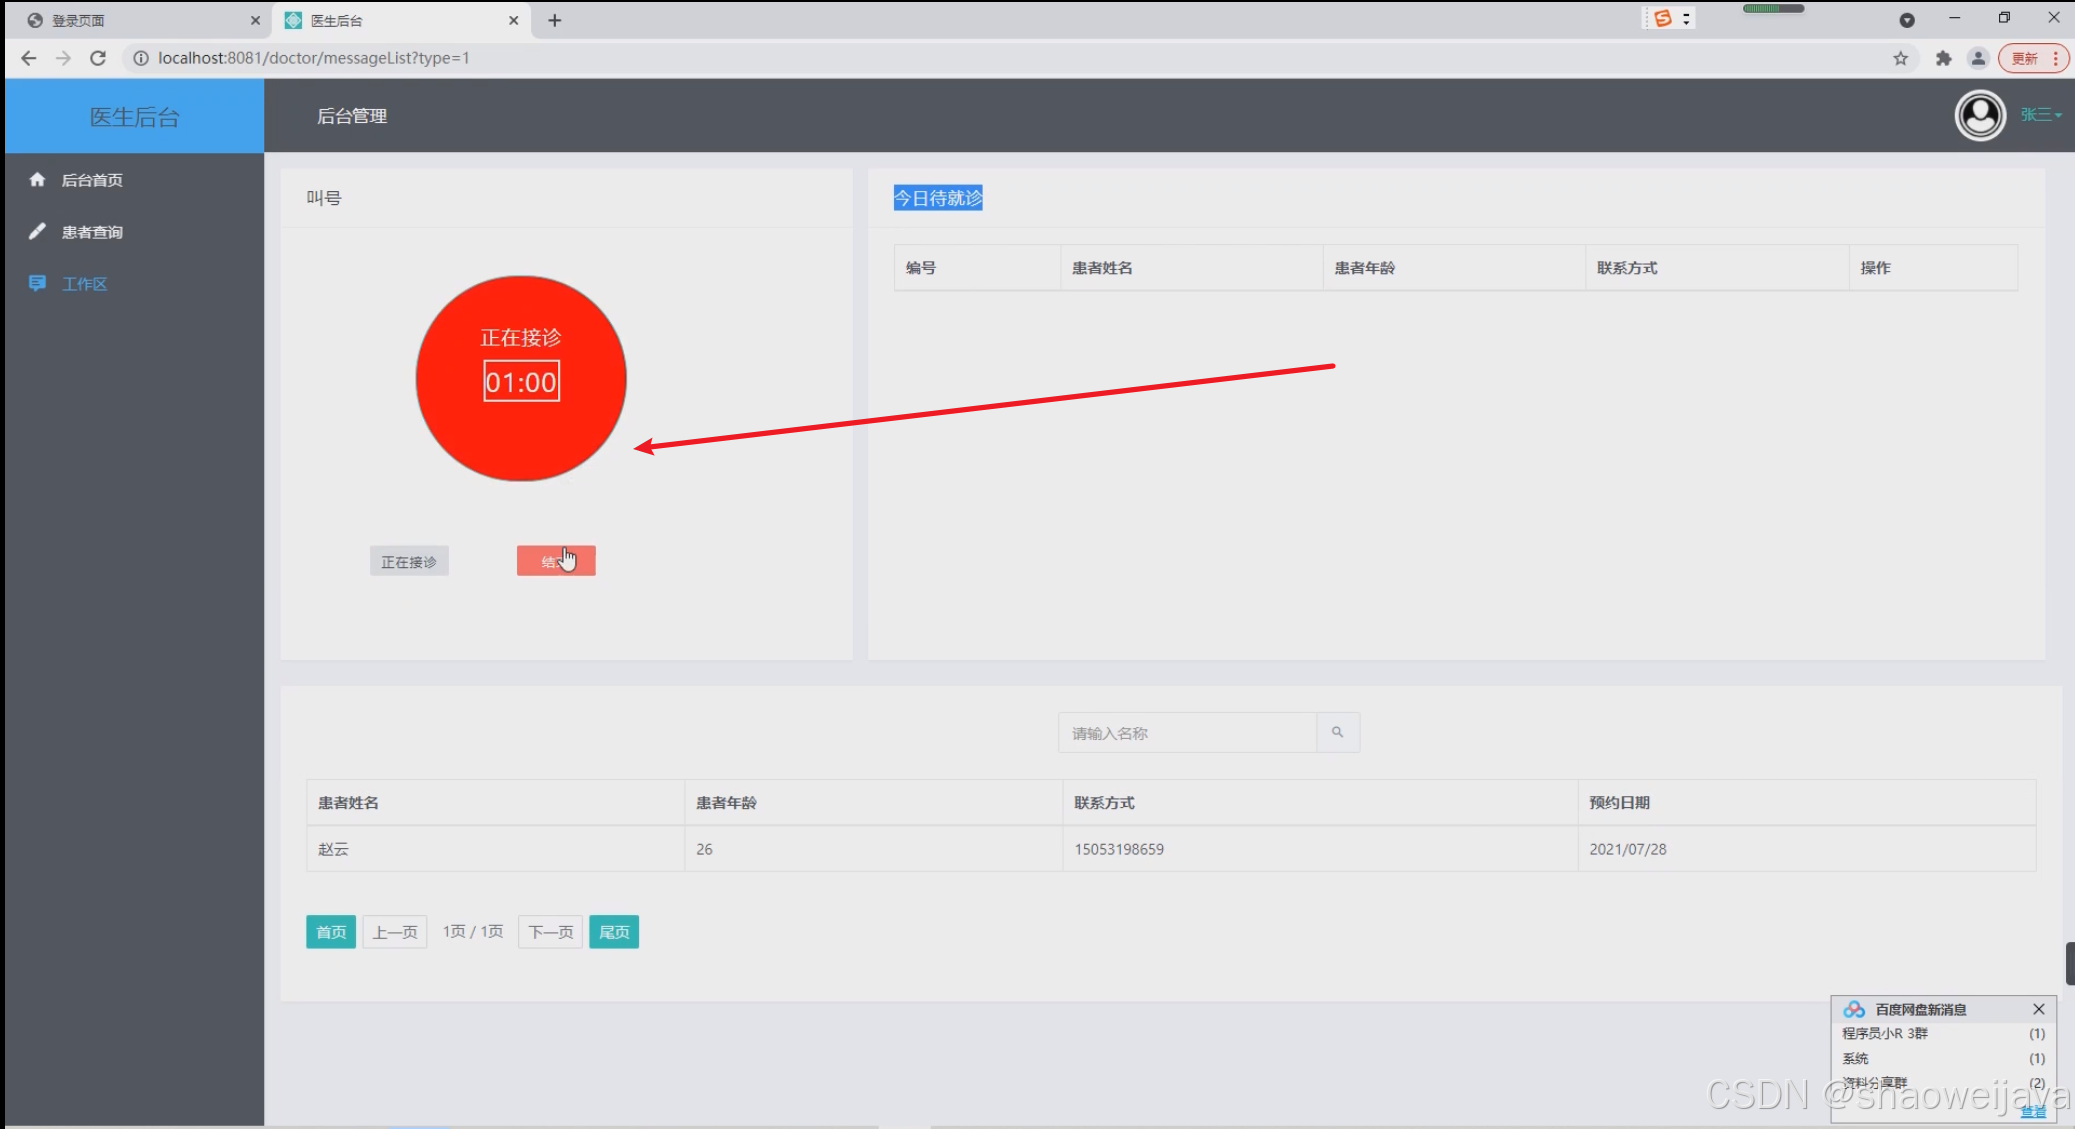Bookmark this page with the star icon

(x=1900, y=58)
